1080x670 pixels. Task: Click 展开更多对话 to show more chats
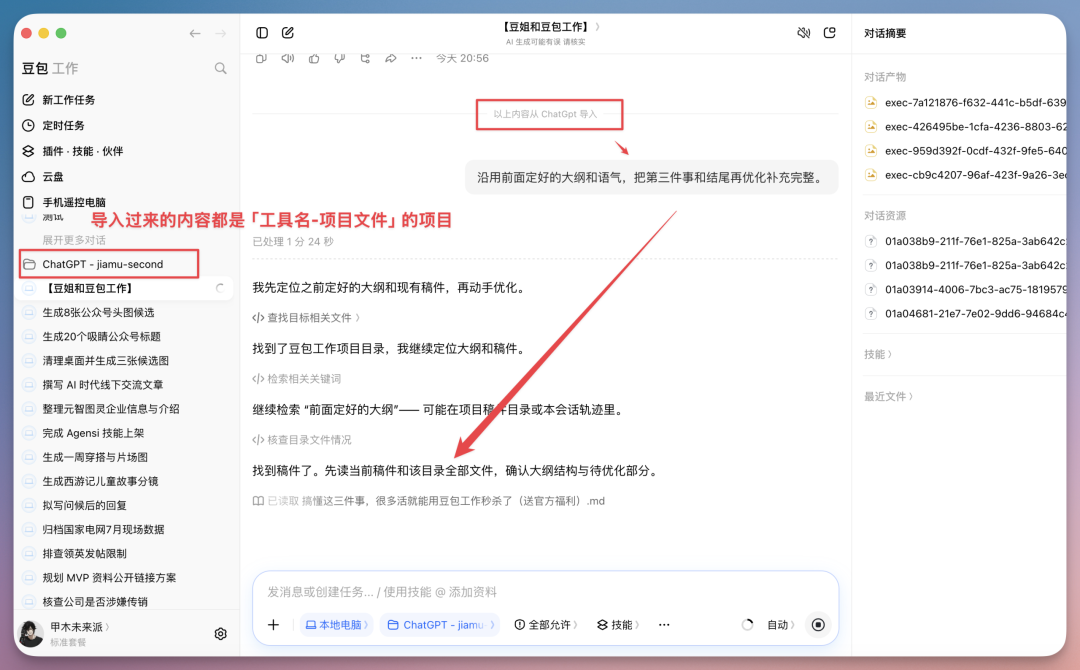point(74,240)
